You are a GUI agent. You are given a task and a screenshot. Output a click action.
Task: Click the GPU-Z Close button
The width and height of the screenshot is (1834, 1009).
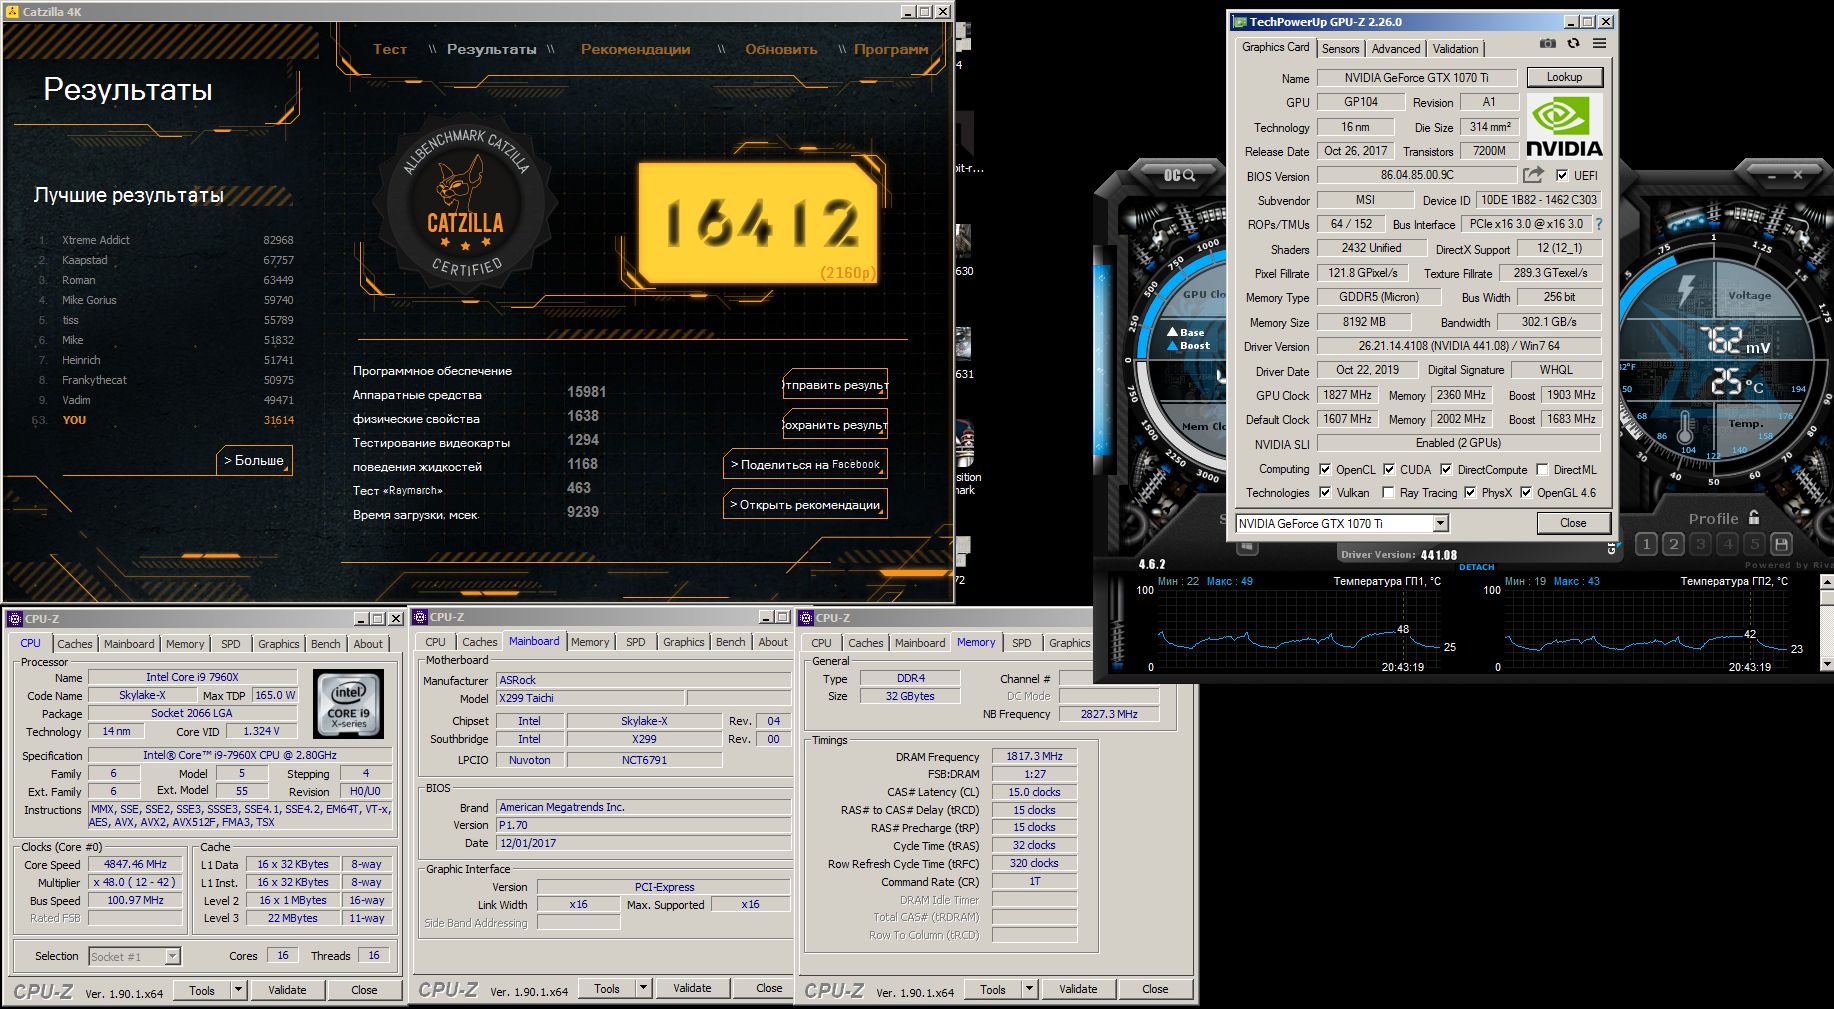(x=1573, y=523)
